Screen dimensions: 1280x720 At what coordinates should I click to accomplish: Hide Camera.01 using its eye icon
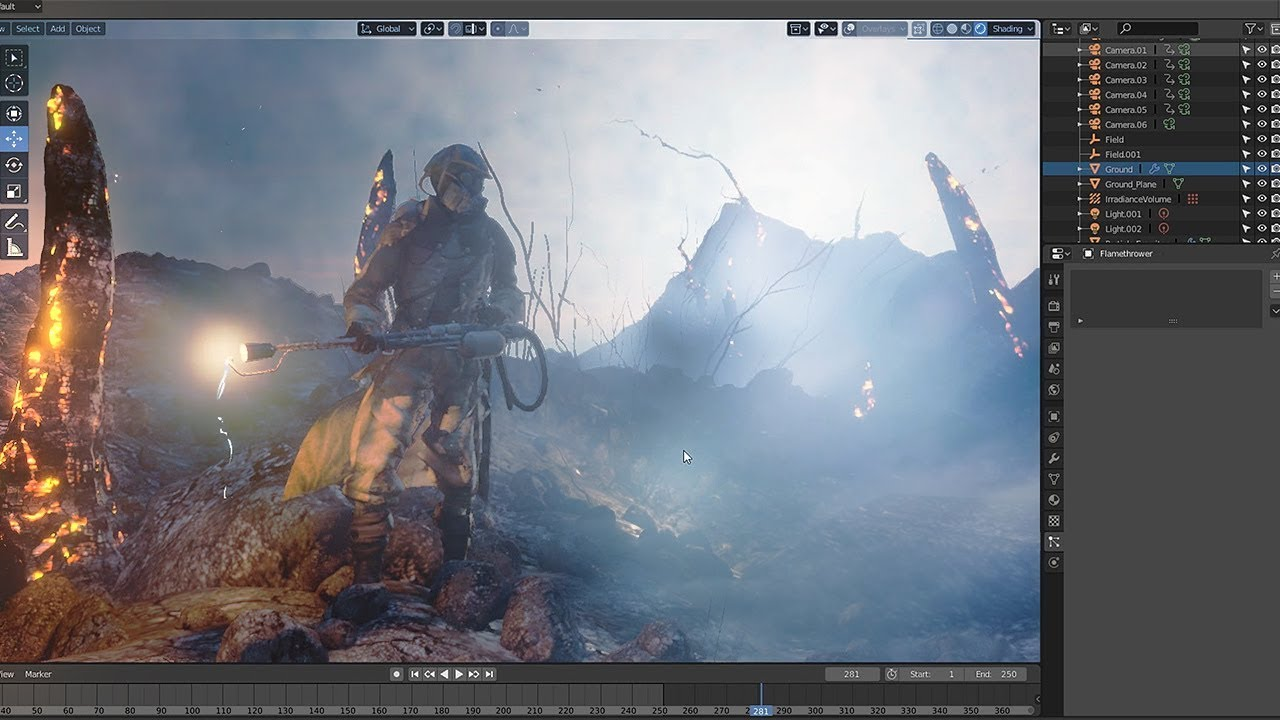click(x=1262, y=50)
